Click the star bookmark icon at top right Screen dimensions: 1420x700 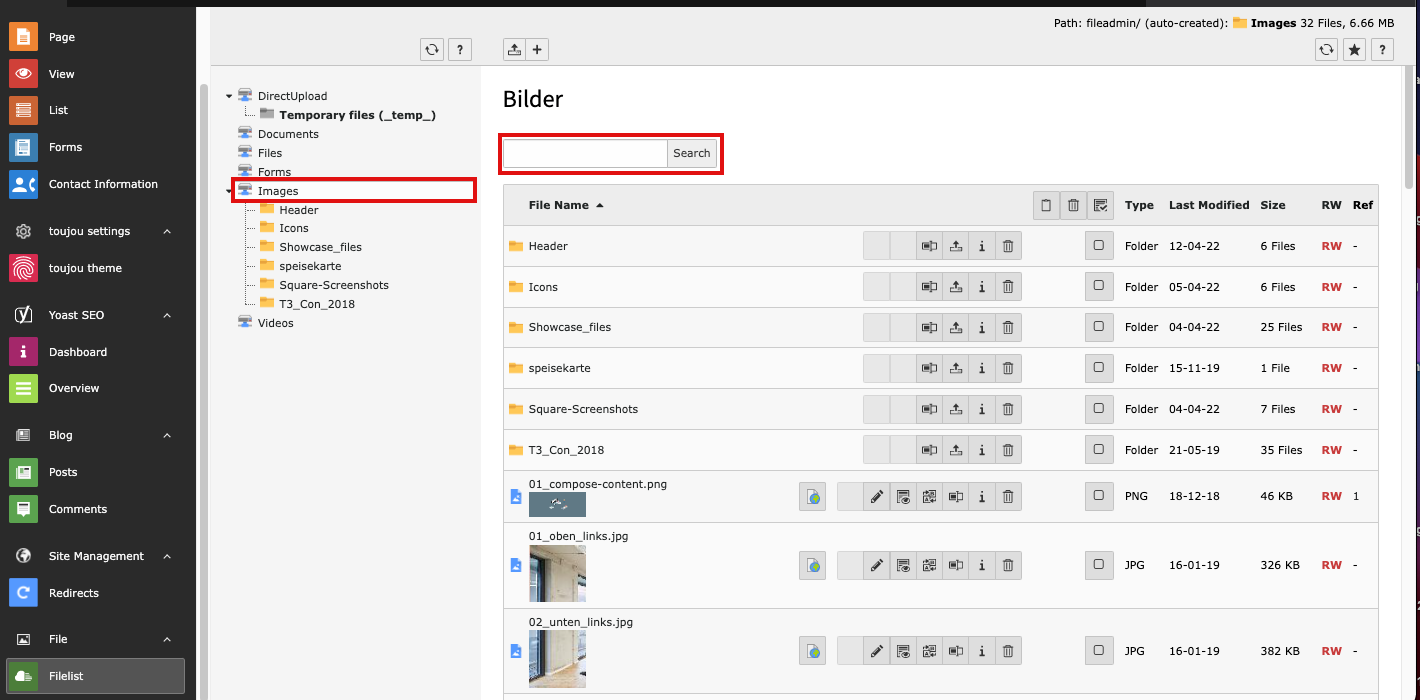pyautogui.click(x=1354, y=49)
